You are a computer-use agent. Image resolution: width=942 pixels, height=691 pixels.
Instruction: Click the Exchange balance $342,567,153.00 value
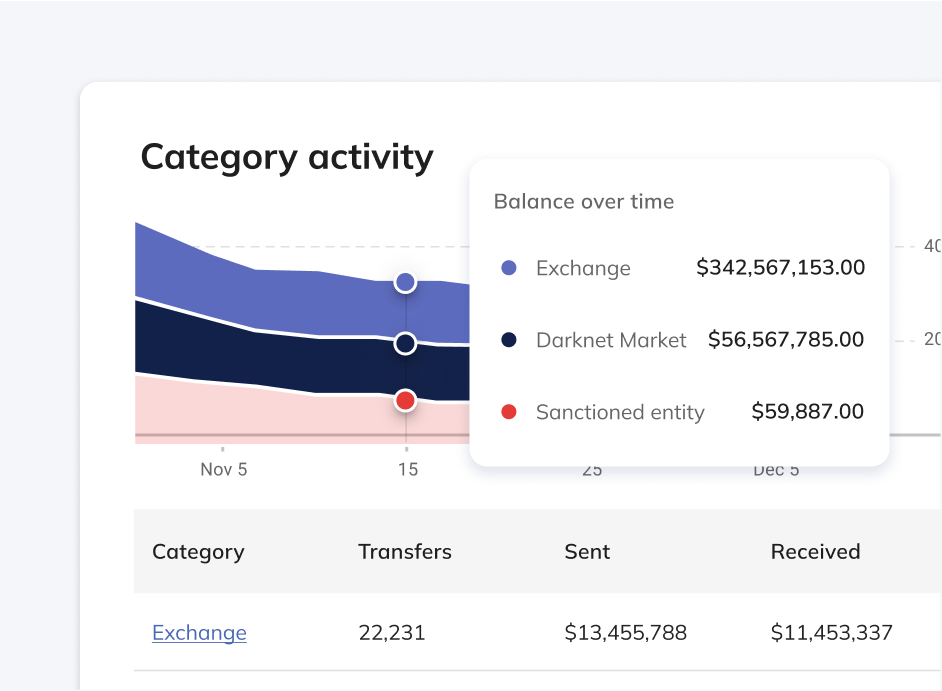pos(780,268)
